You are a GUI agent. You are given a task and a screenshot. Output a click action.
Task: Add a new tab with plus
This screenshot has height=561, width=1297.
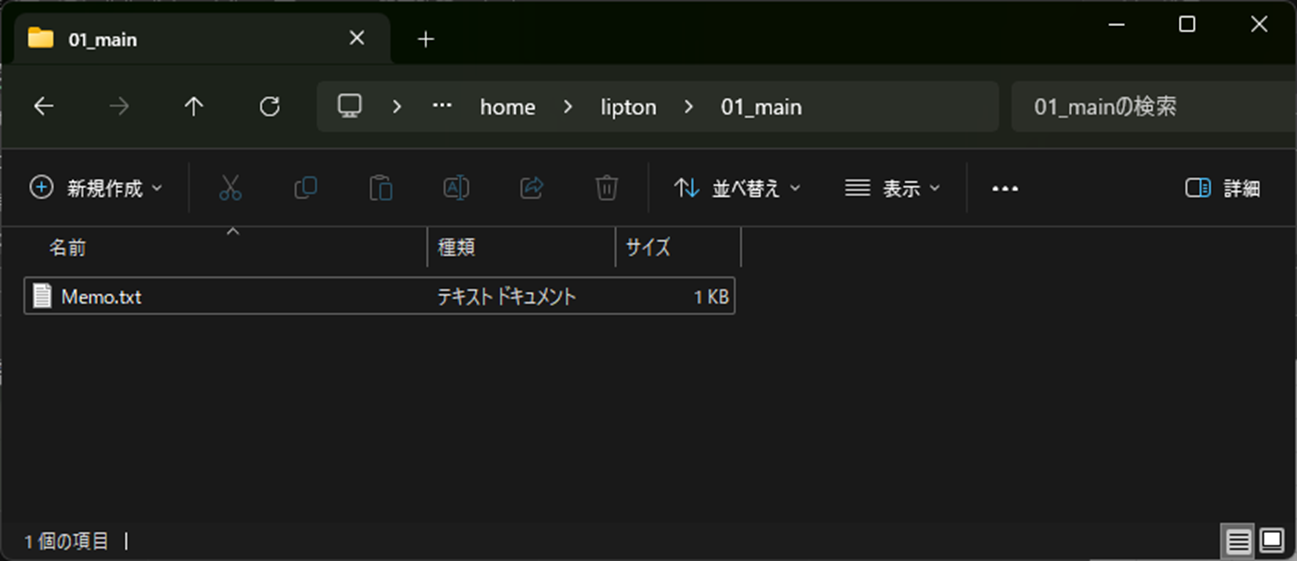pos(426,39)
